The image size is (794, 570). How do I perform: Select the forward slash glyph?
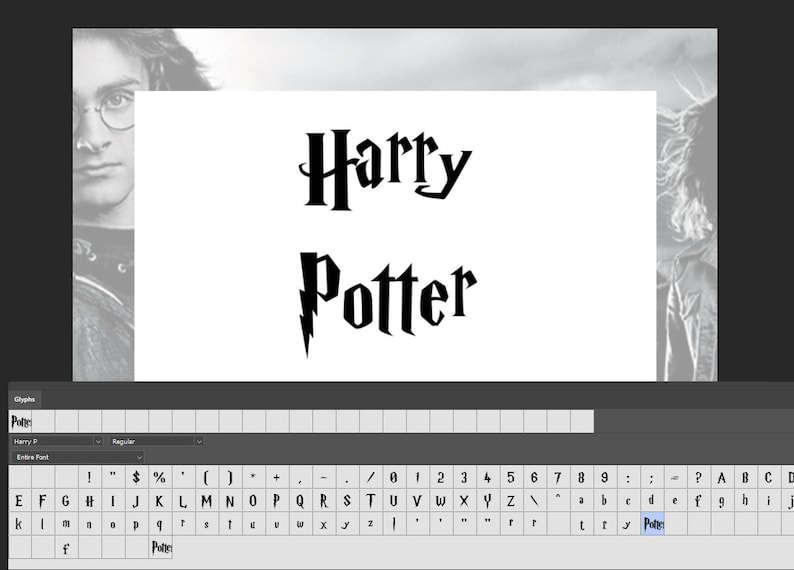(370, 477)
